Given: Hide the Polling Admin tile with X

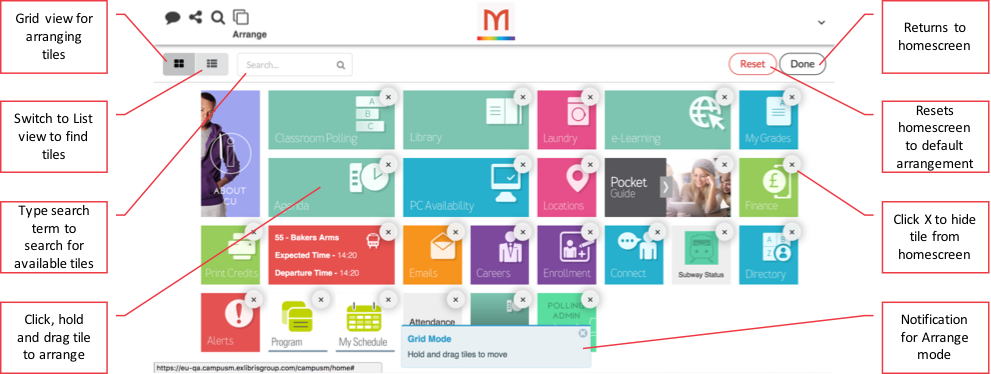Looking at the screenshot, I should point(590,299).
